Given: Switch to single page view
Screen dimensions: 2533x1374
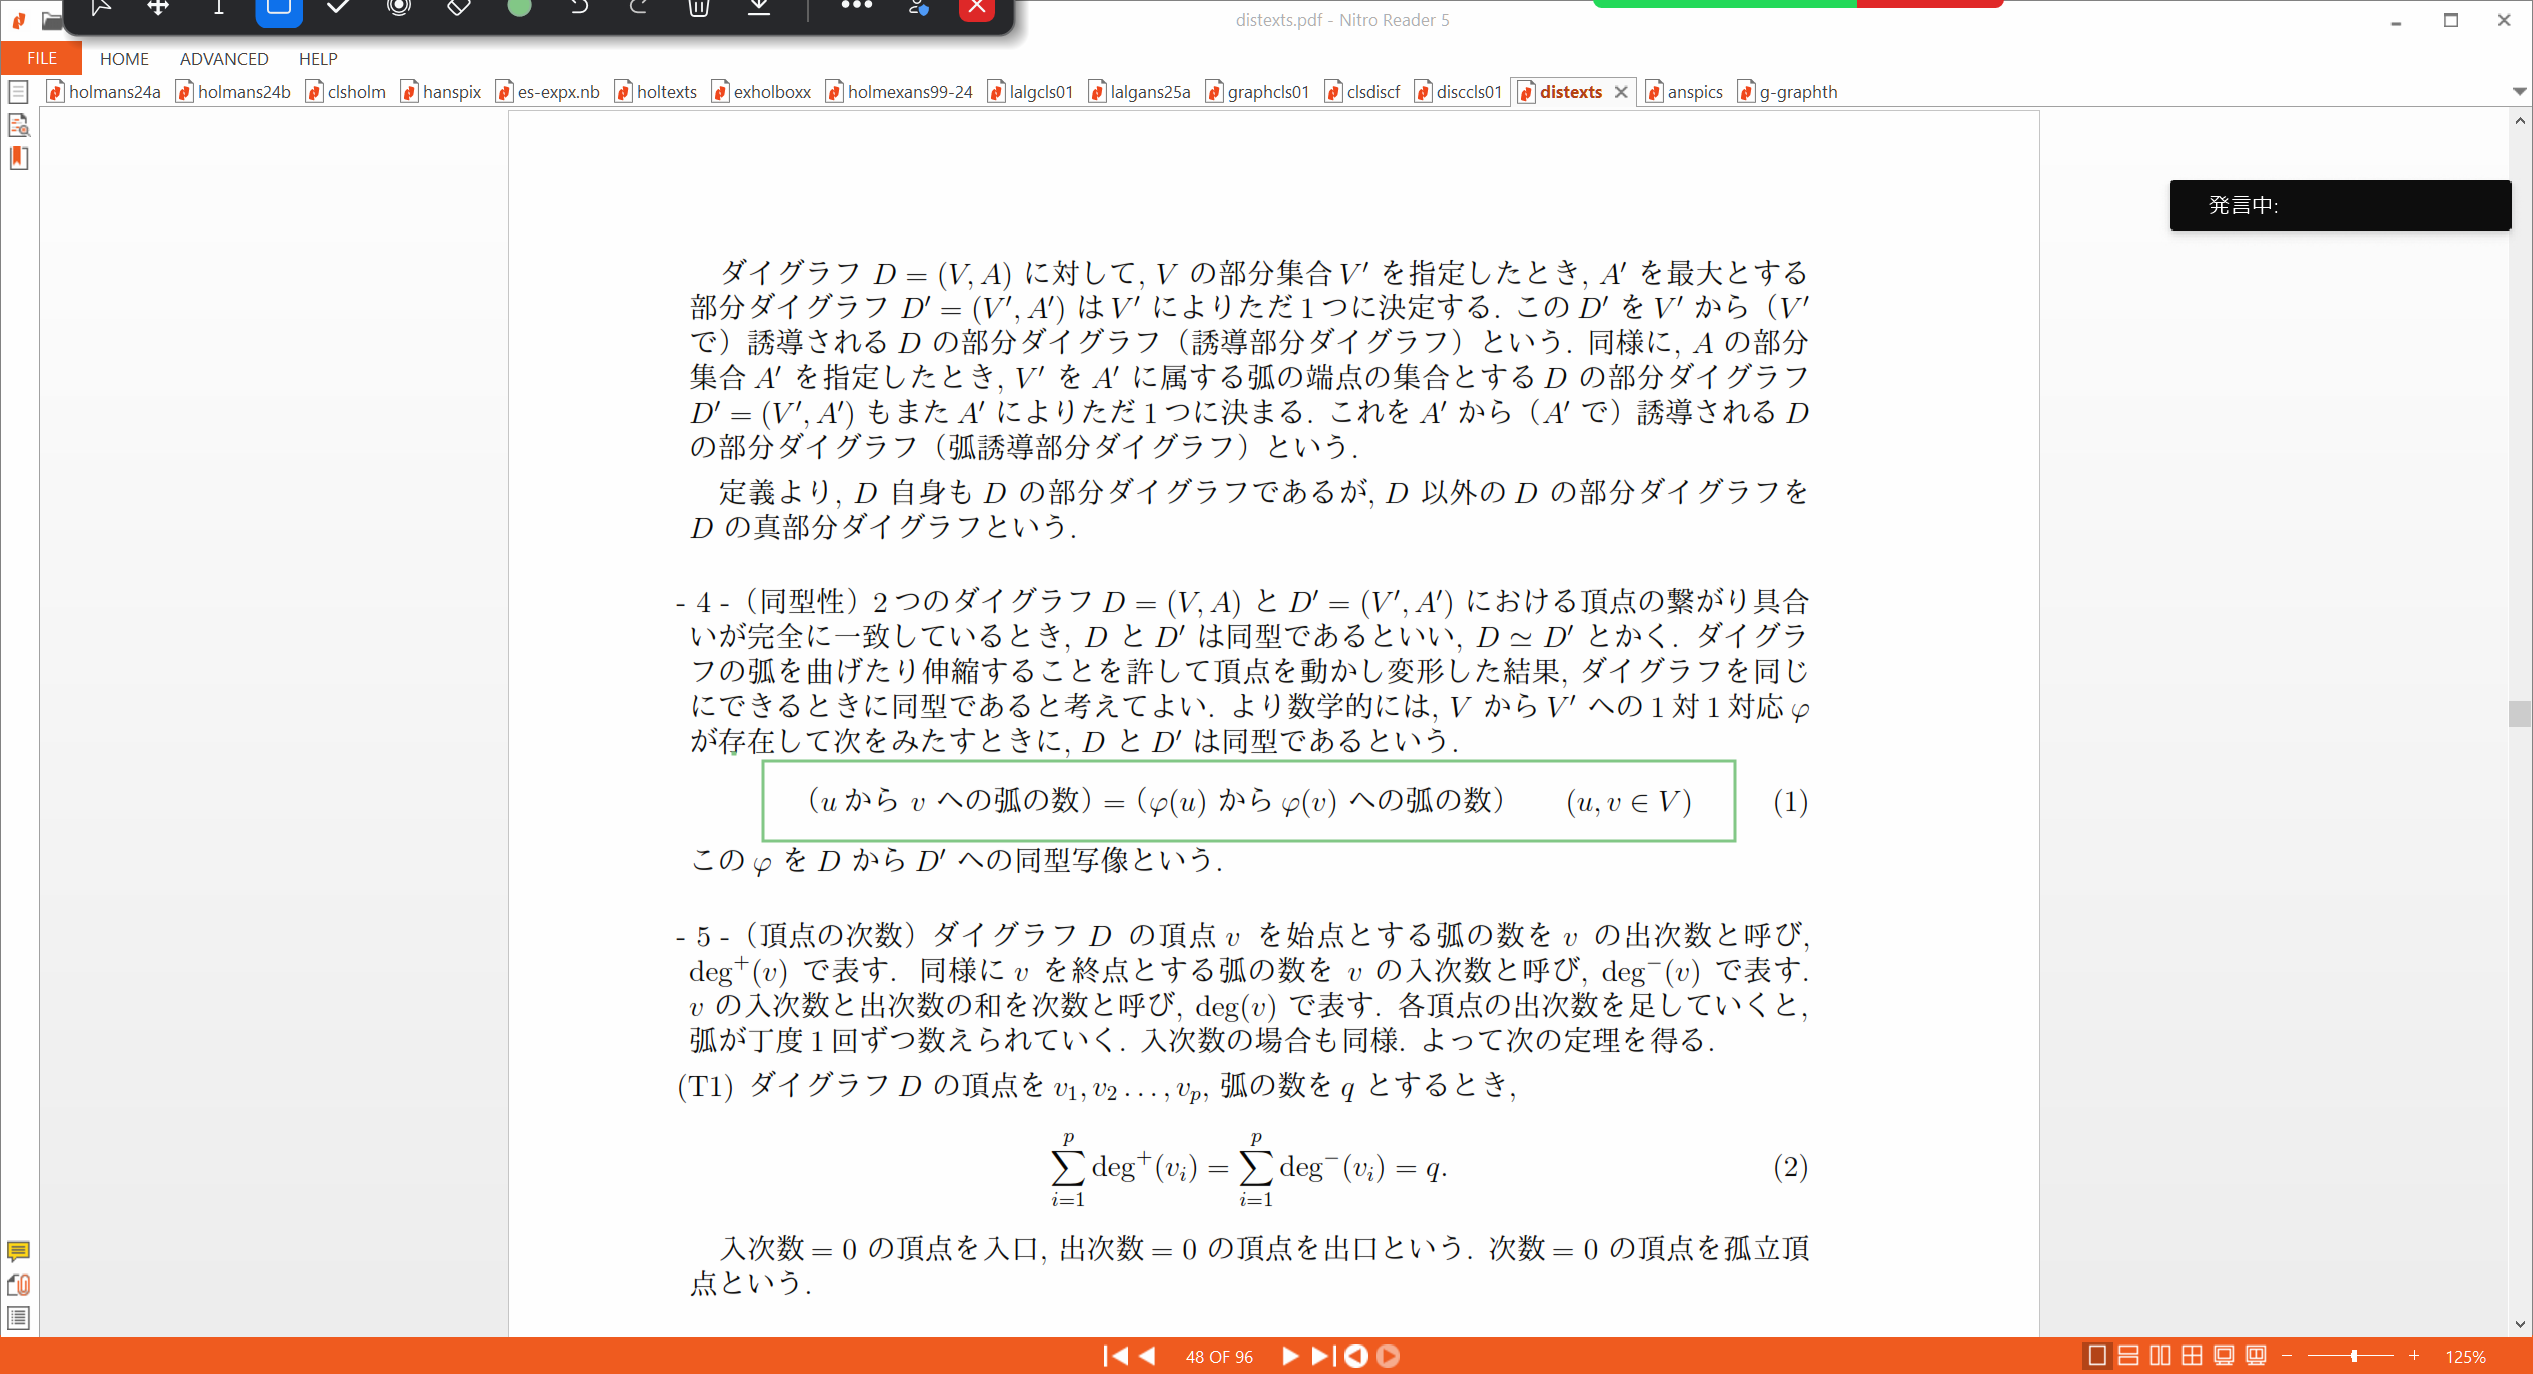Looking at the screenshot, I should click(x=2097, y=1356).
